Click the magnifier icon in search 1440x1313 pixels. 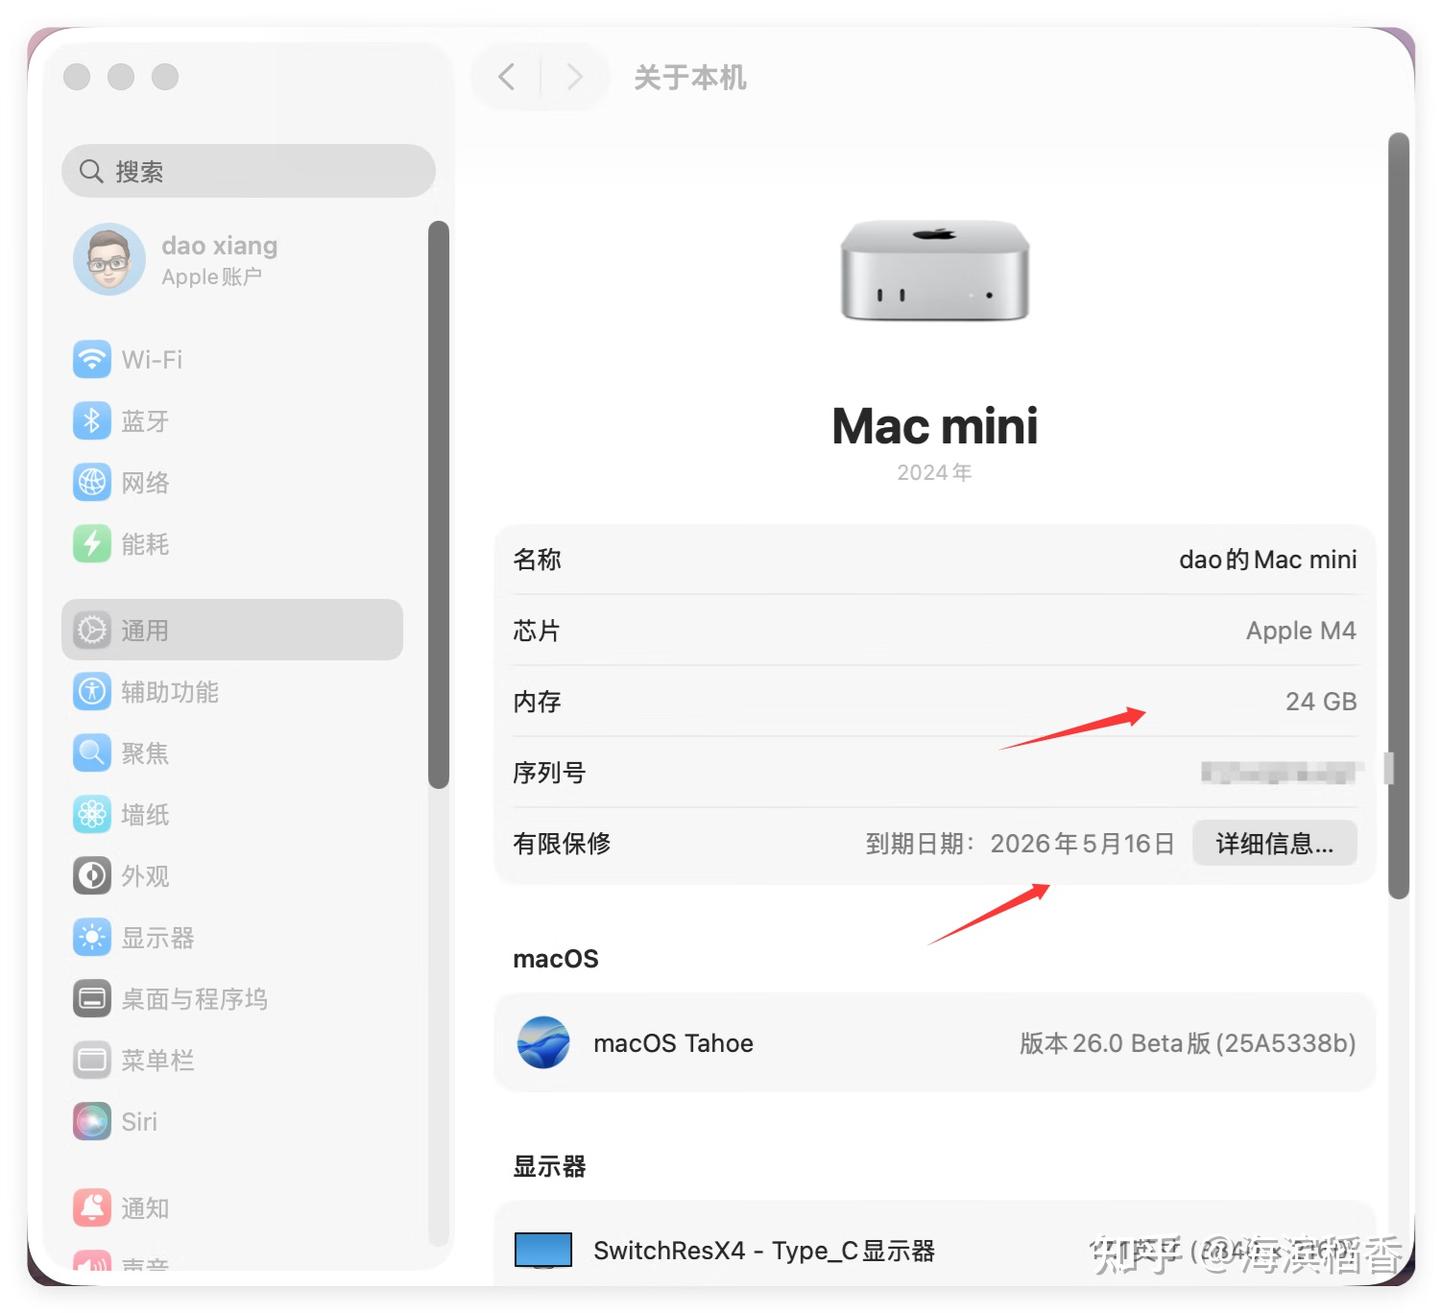point(91,171)
